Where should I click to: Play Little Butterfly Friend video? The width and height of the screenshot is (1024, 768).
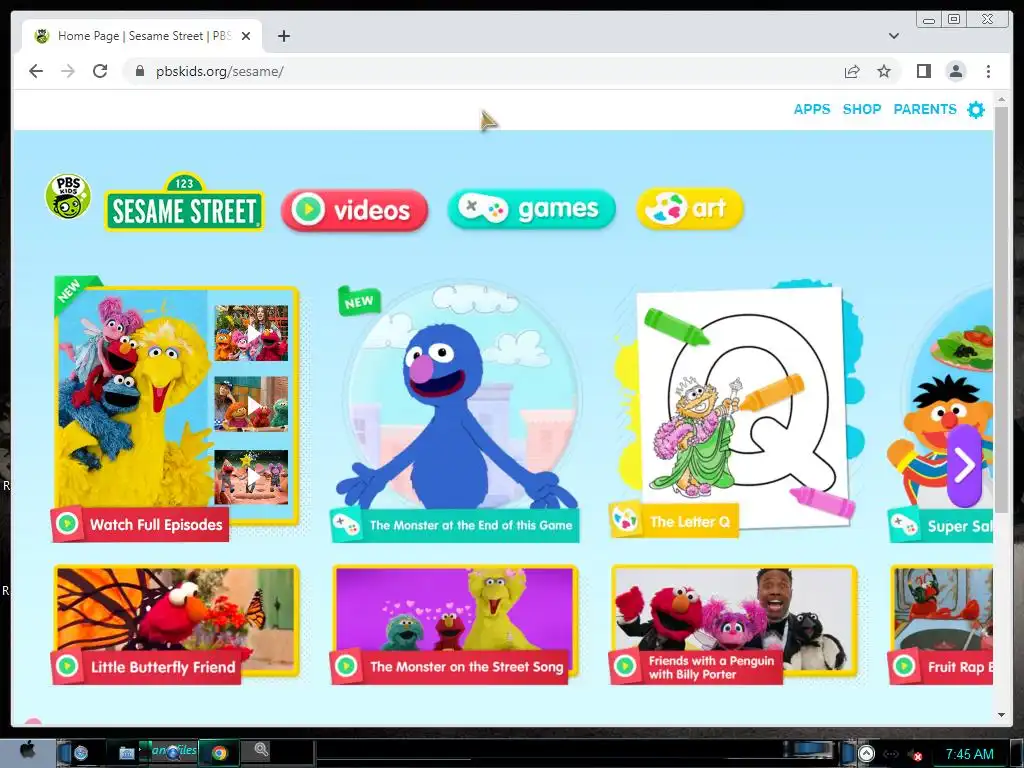point(176,624)
